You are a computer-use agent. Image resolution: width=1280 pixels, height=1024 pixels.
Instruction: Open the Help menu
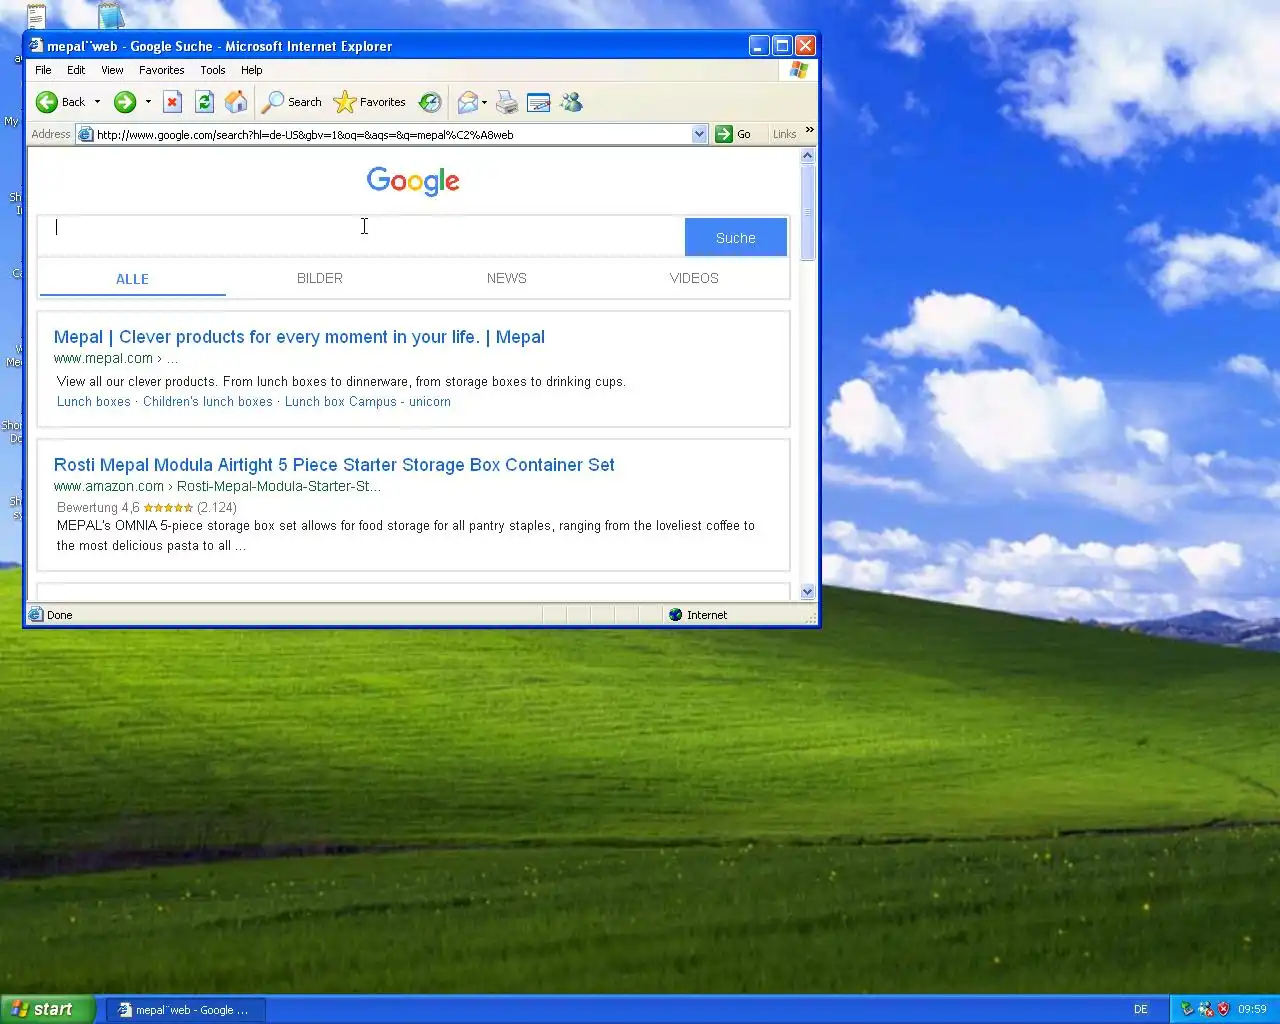[x=252, y=70]
